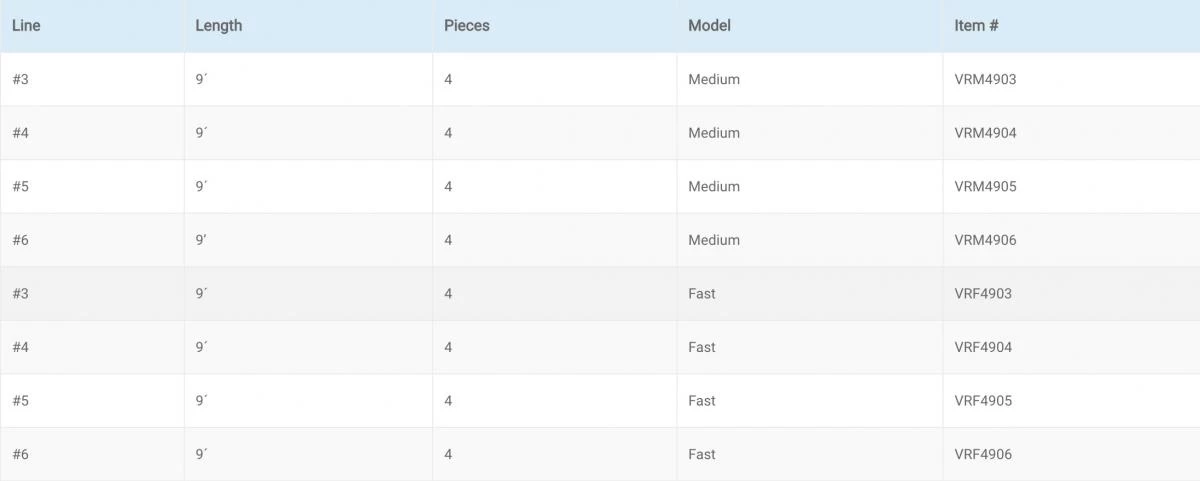Select item number VRM4904

tap(985, 133)
